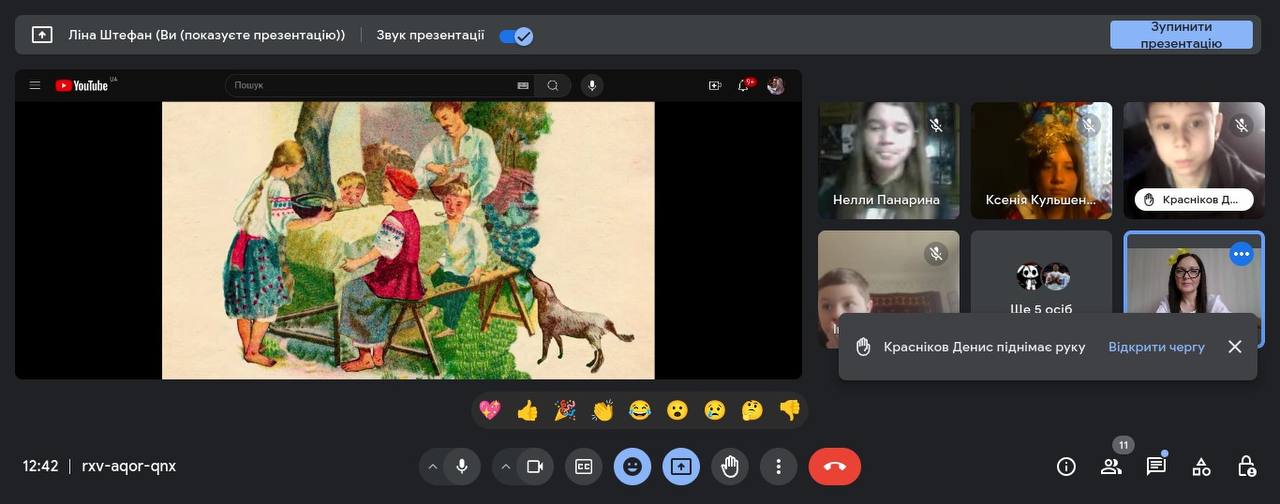Click the YouTube search field
This screenshot has width=1280, height=504.
point(370,86)
